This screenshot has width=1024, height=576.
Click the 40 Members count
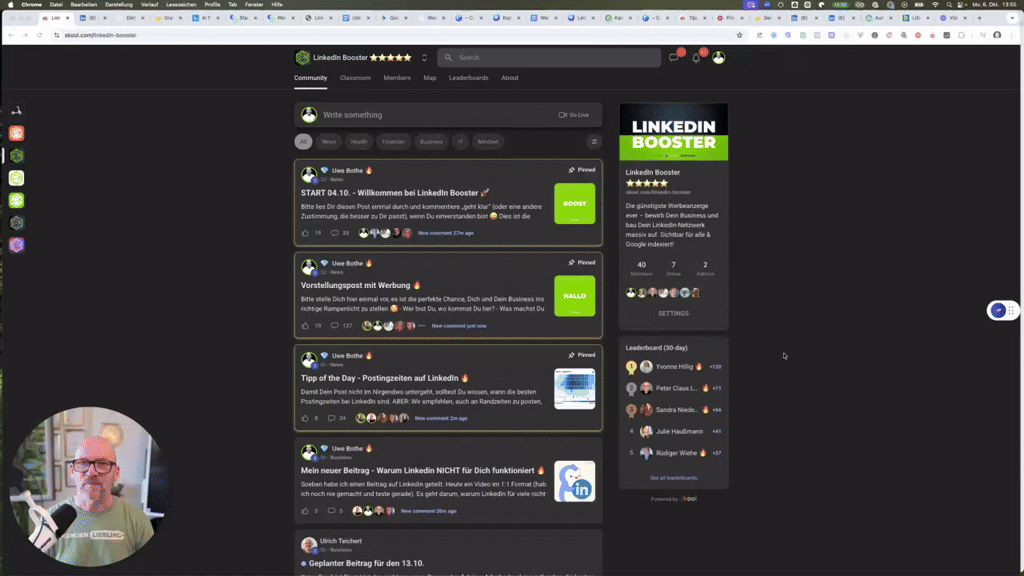pyautogui.click(x=641, y=268)
